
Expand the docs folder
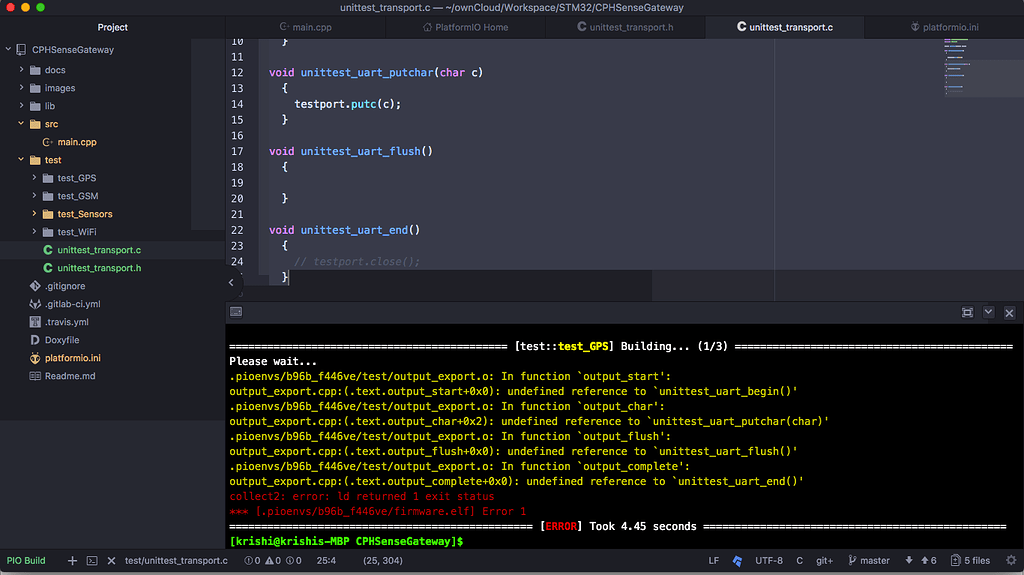(22, 70)
